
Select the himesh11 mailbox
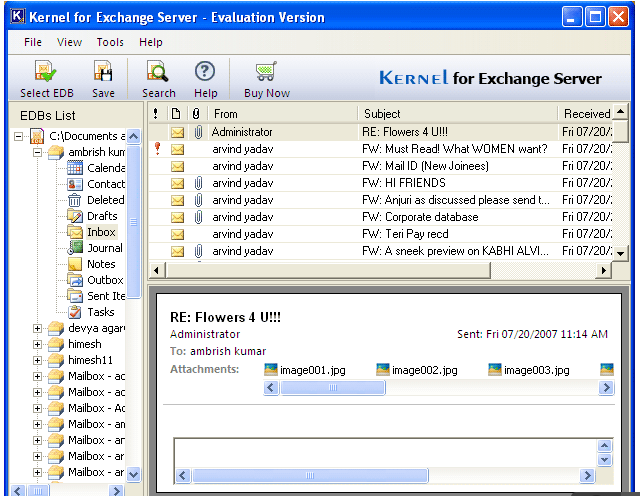(90, 360)
